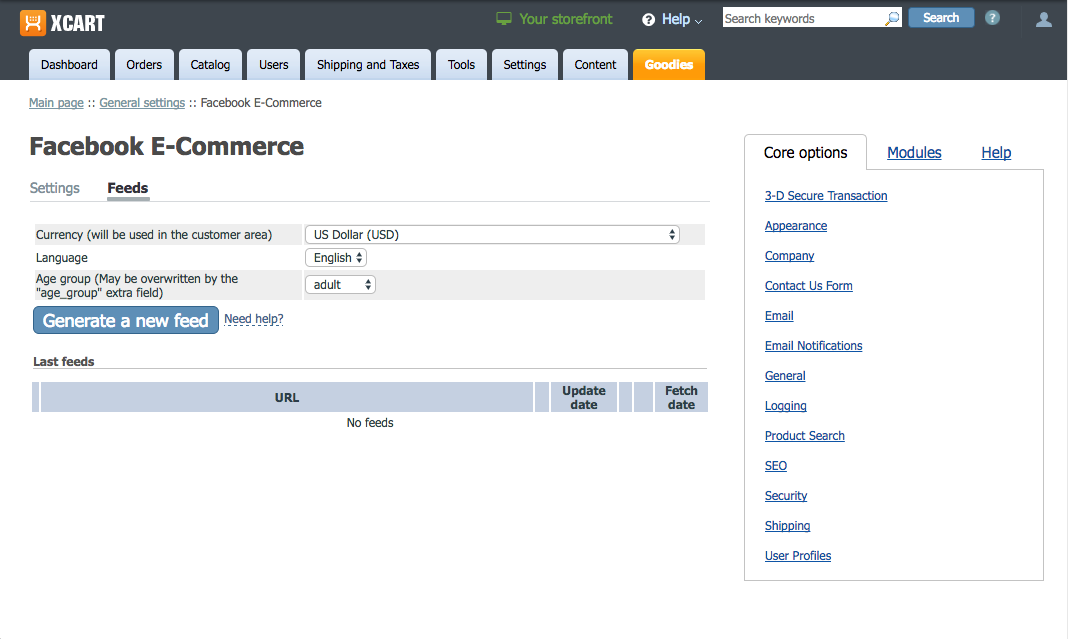Screen dimensions: 1068x639
Task: Click the storefront monitor icon
Action: [x=503, y=18]
